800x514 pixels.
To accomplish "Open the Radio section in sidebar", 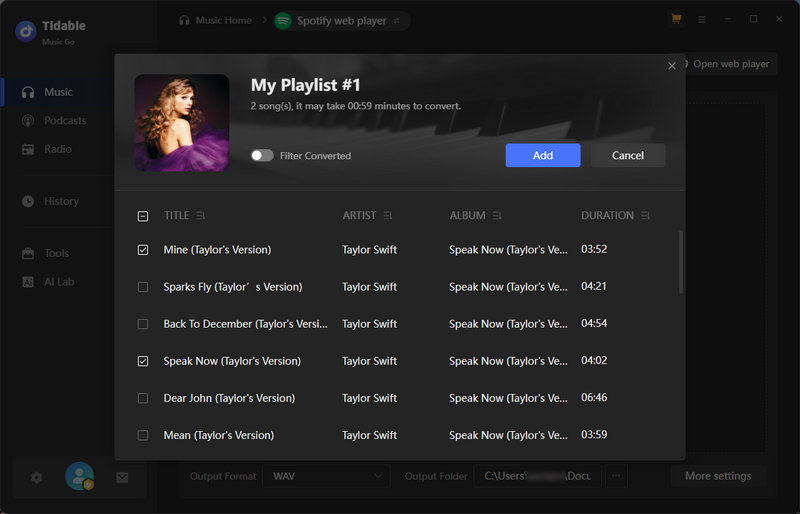I will coord(57,149).
